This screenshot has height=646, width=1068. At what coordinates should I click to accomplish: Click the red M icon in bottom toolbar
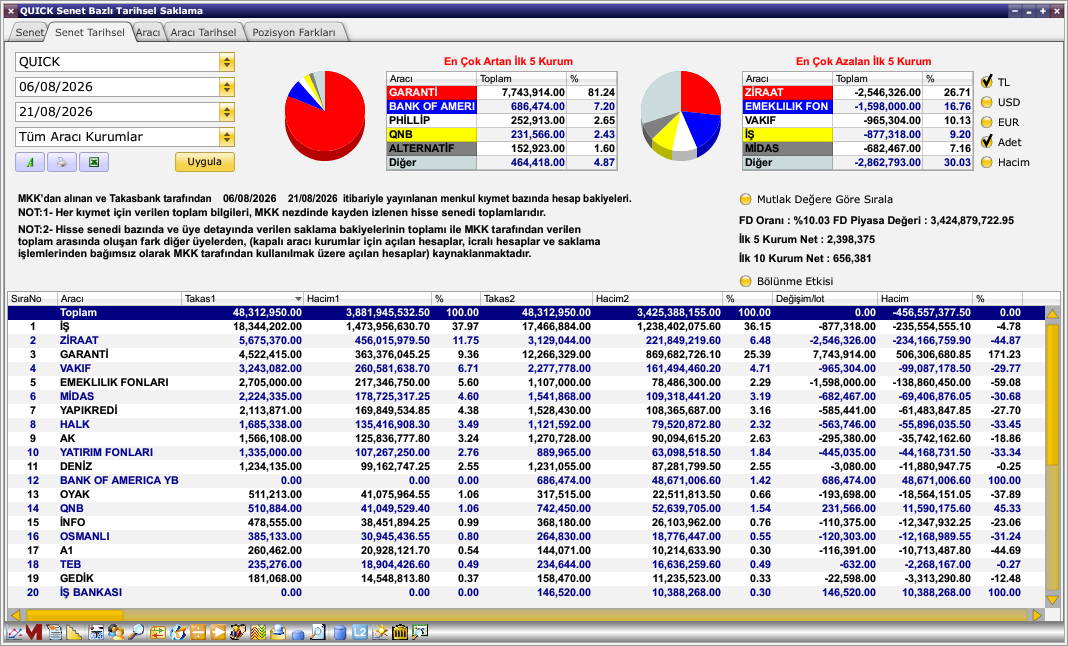pyautogui.click(x=33, y=632)
